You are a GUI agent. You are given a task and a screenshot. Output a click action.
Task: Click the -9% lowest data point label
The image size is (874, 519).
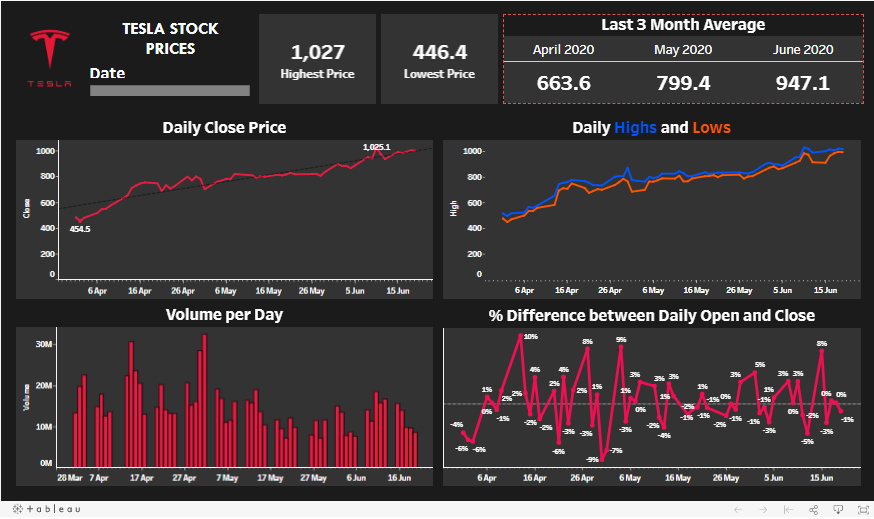(593, 459)
